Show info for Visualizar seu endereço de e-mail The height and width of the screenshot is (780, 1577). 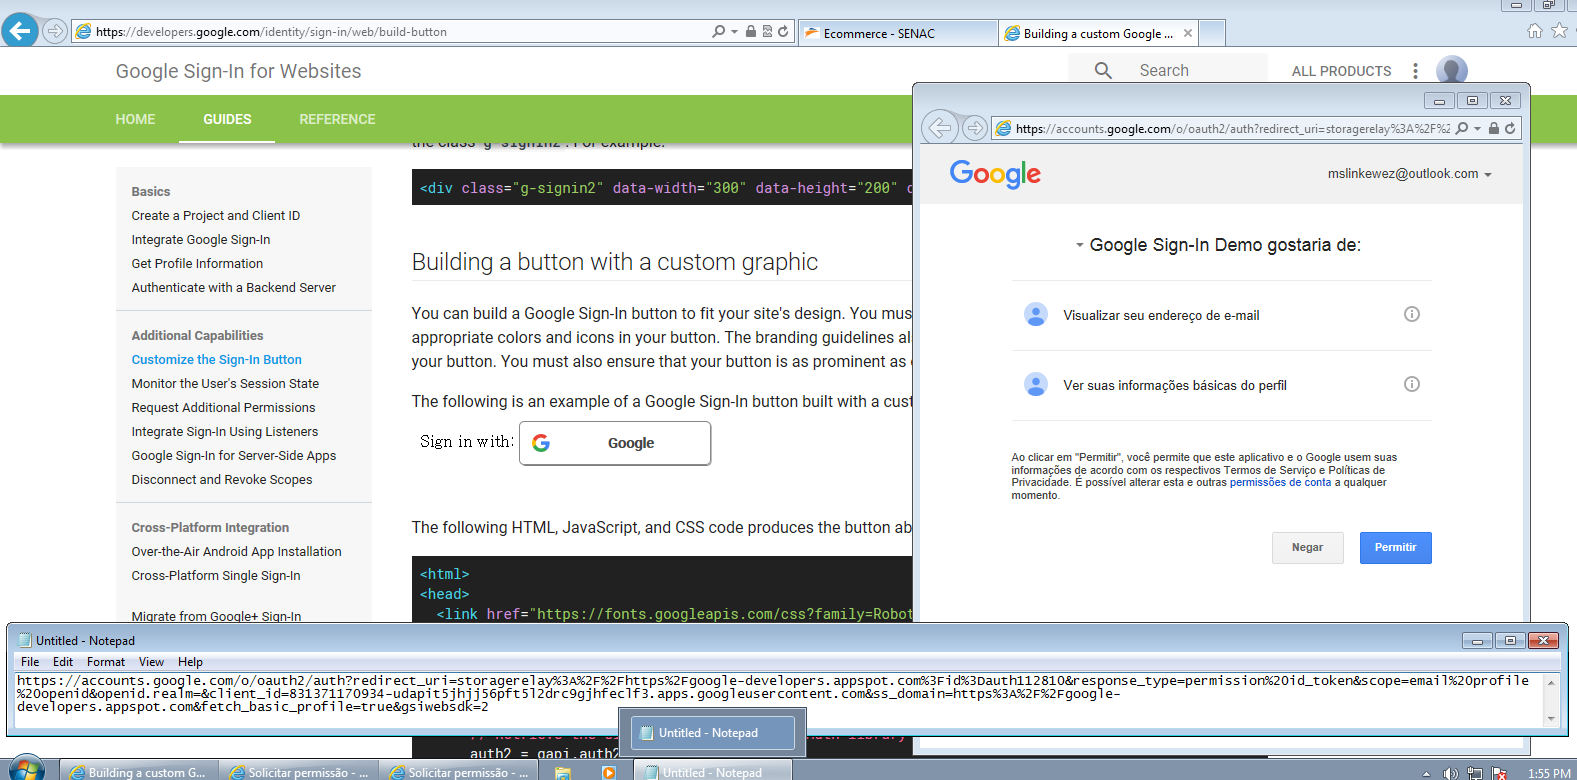tap(1411, 314)
